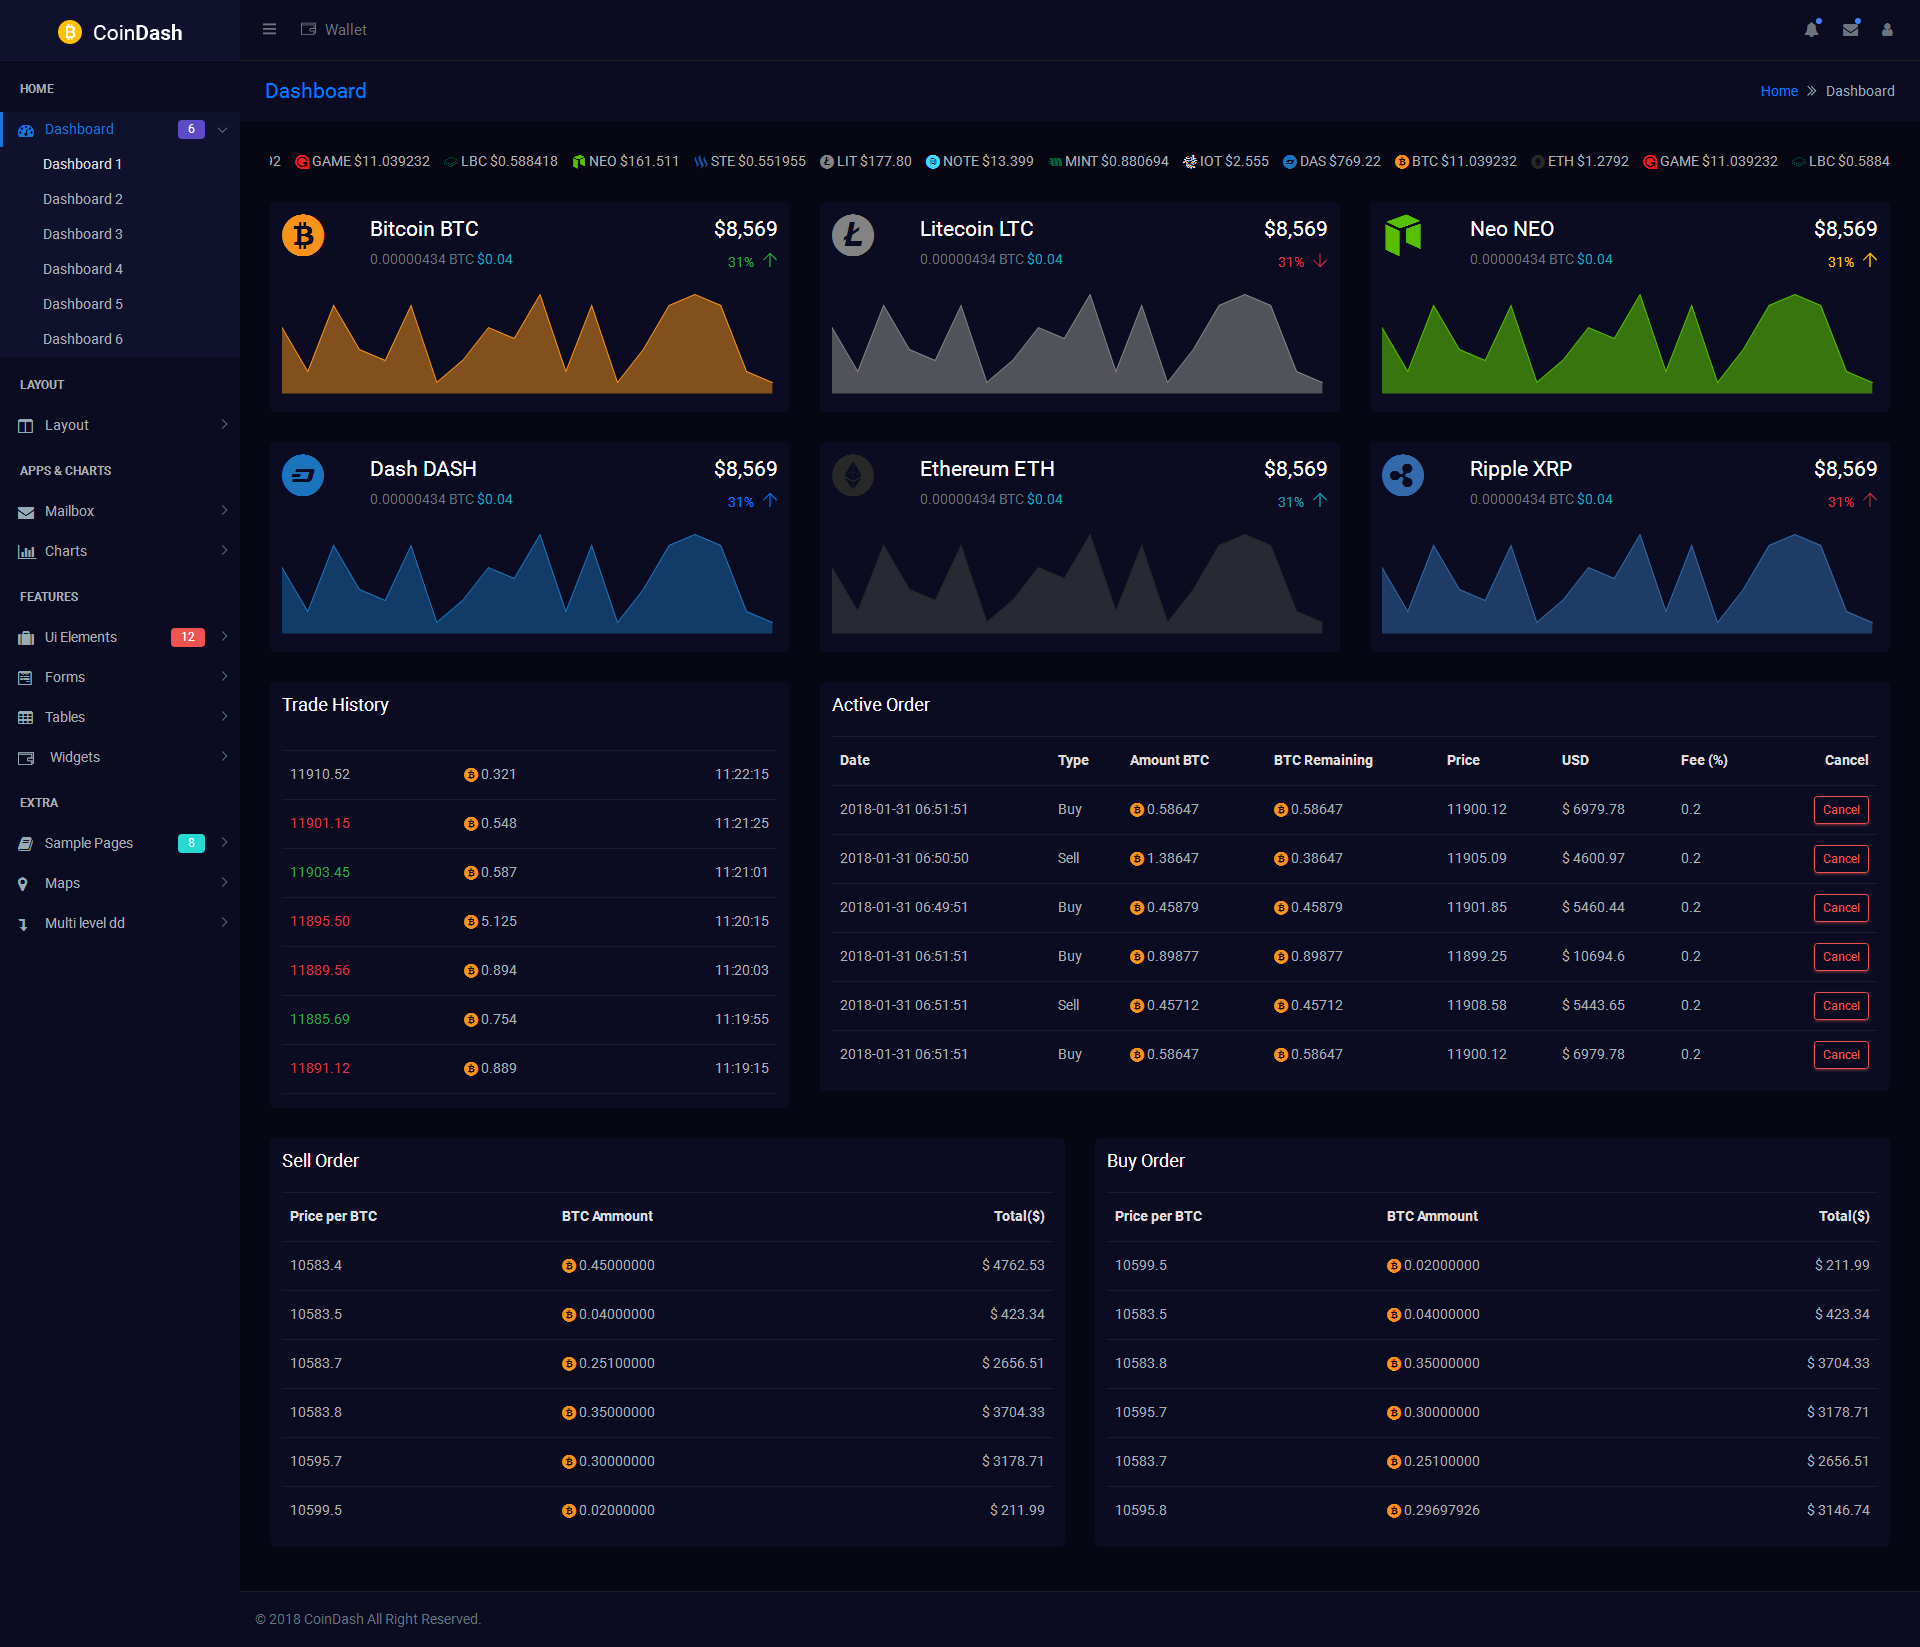Click the Dash DASH blue price chart
The image size is (1920, 1647).
[527, 583]
